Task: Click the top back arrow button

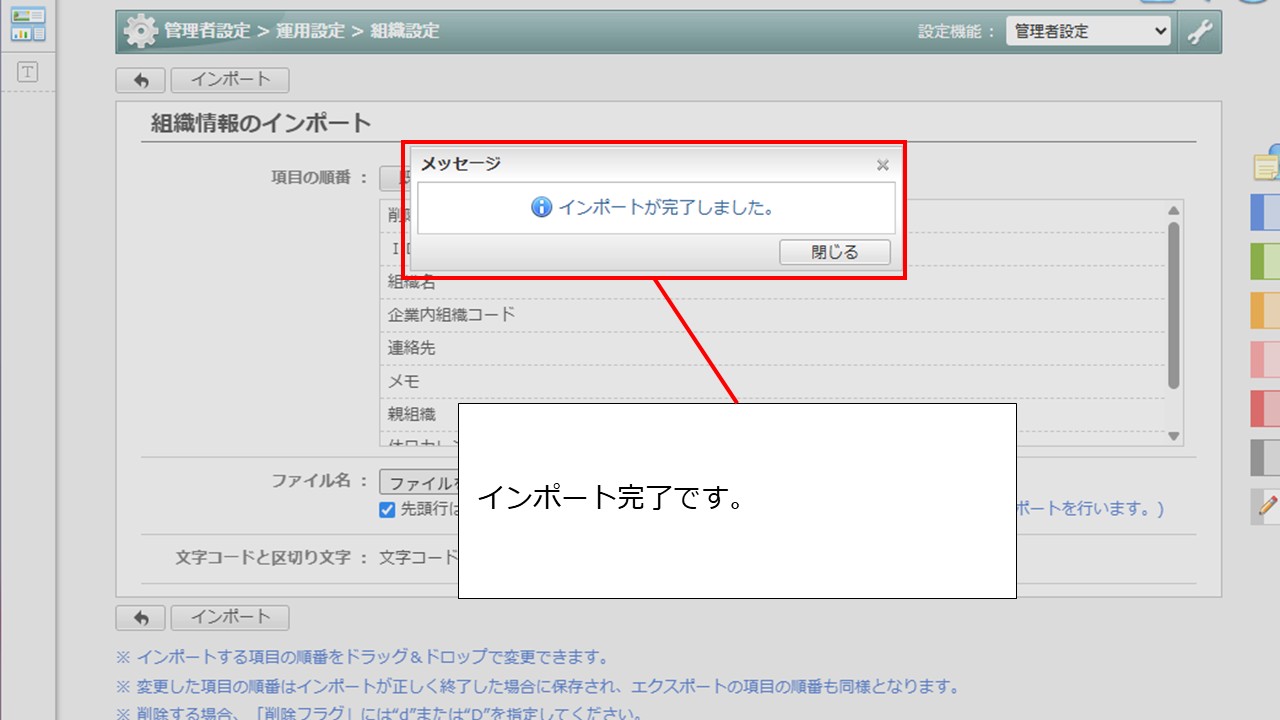Action: point(141,81)
